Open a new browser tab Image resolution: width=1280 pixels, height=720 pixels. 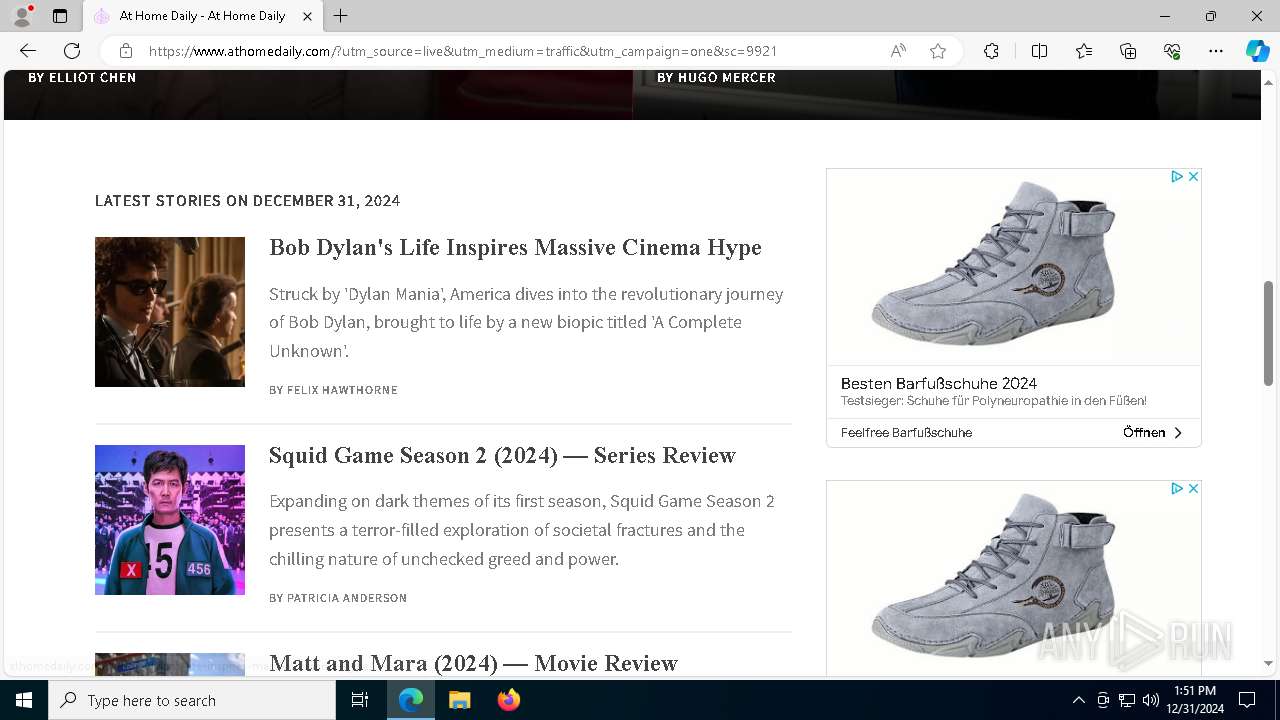pos(341,16)
